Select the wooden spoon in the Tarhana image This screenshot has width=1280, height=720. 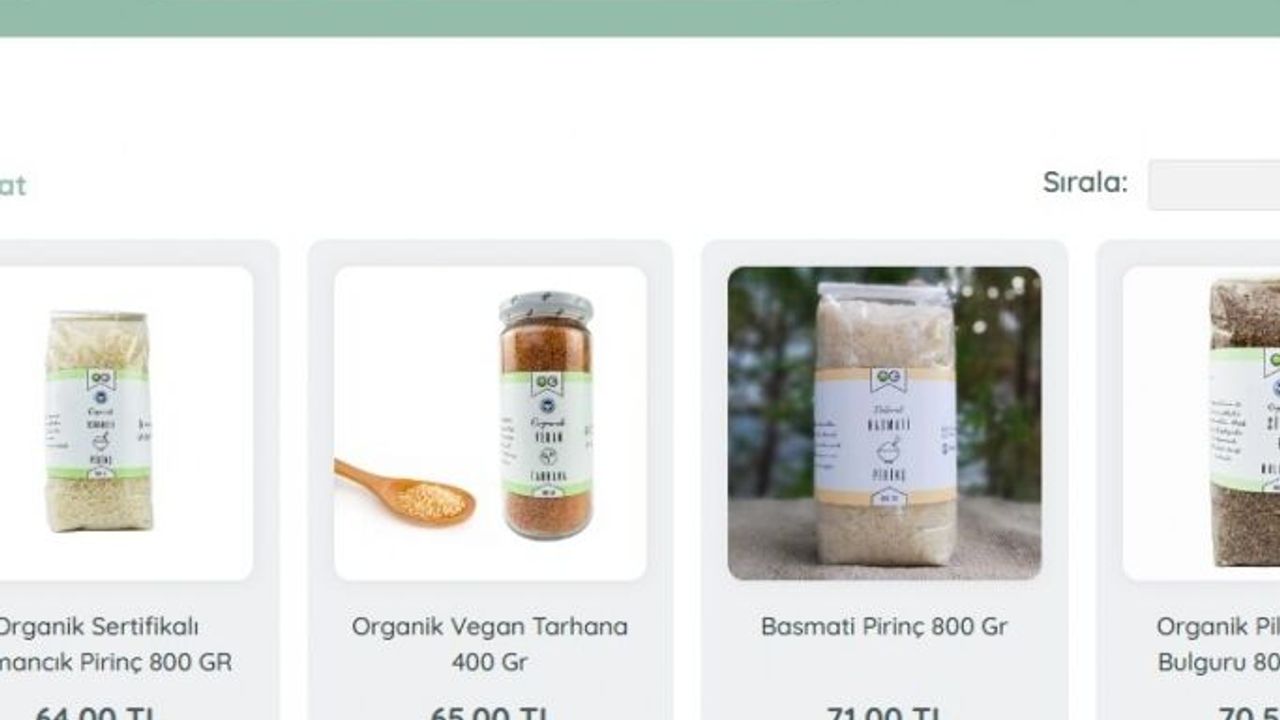tap(404, 492)
